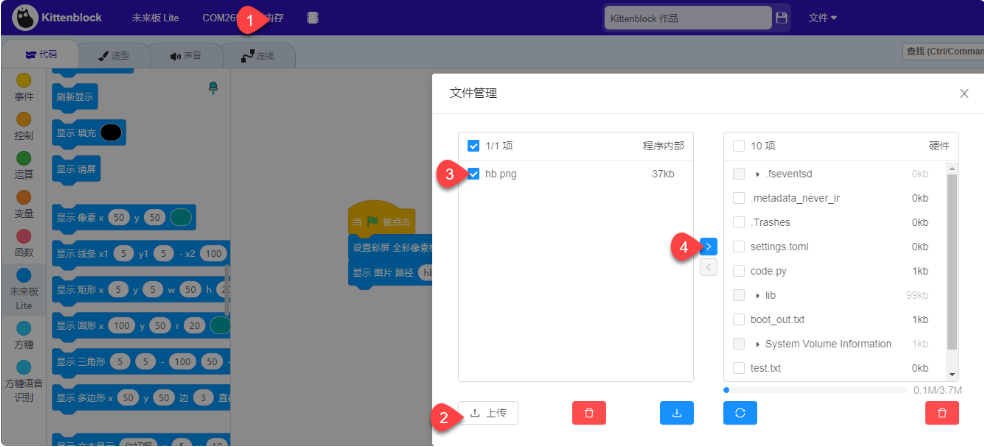Screen dimensions: 984x447
Task: Expand the System Volume Information folder
Action: 758,344
